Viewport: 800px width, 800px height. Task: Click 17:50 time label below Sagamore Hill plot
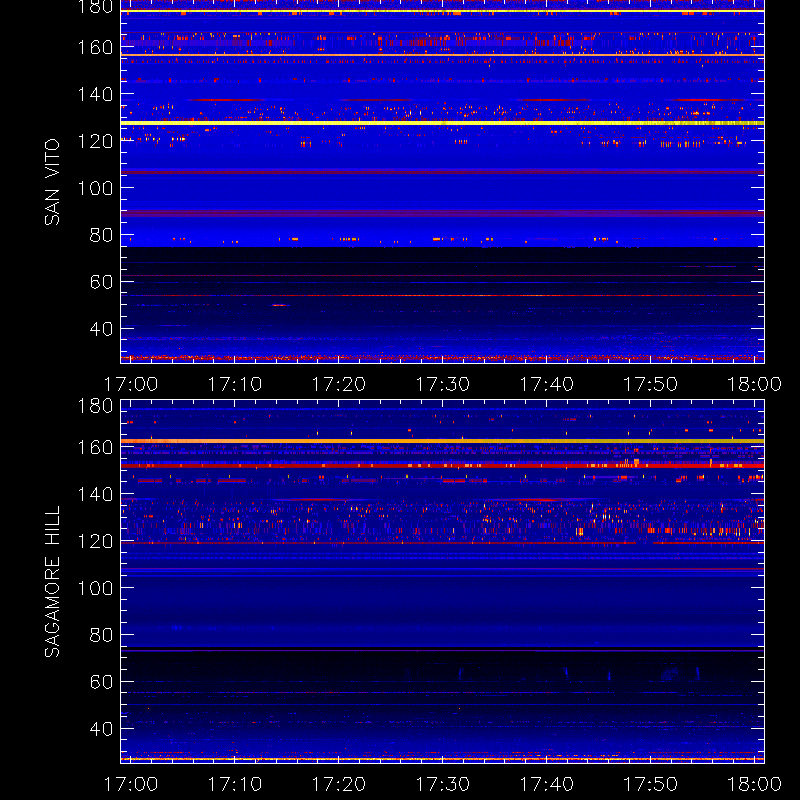pos(651,784)
